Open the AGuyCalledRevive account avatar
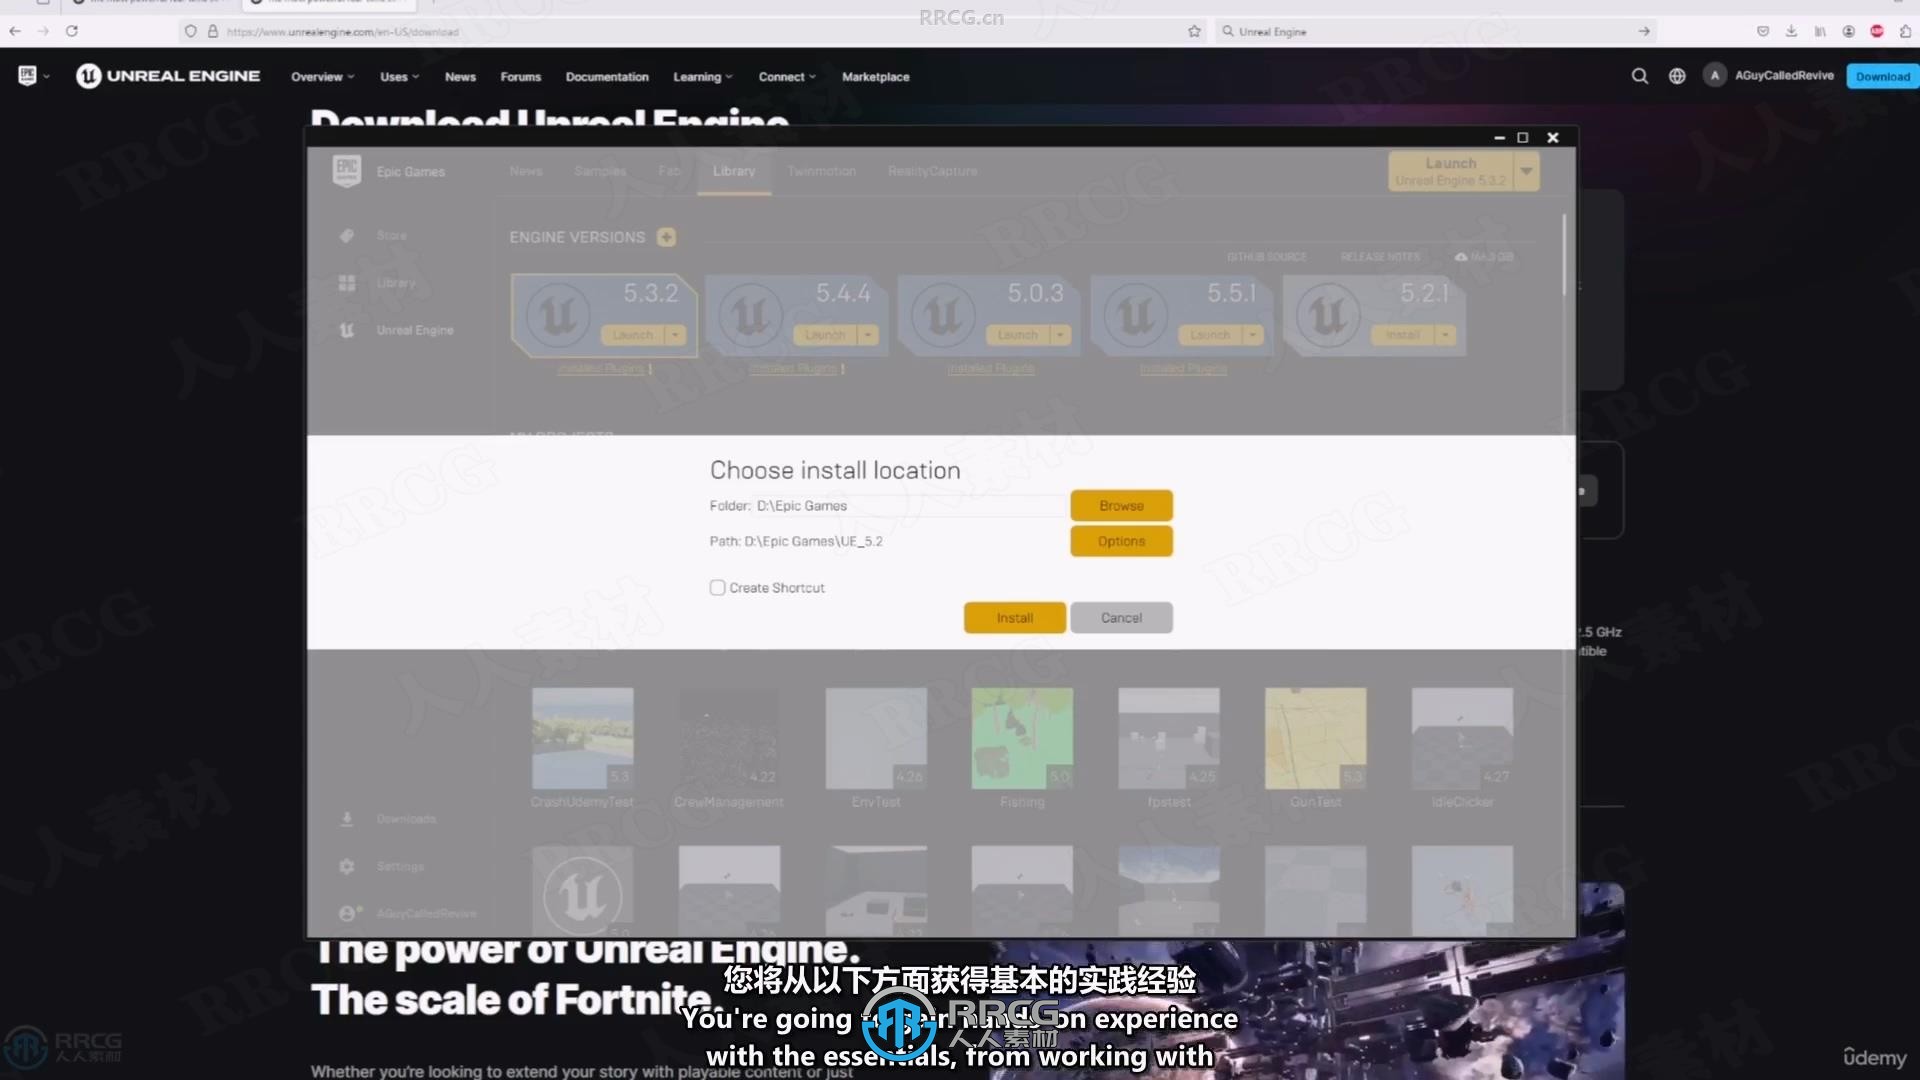The image size is (1920, 1080). pyautogui.click(x=1715, y=76)
